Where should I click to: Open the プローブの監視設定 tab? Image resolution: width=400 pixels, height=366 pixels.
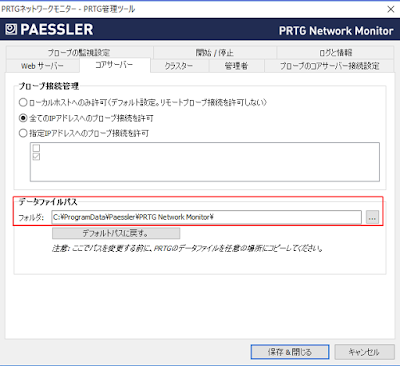click(x=79, y=53)
